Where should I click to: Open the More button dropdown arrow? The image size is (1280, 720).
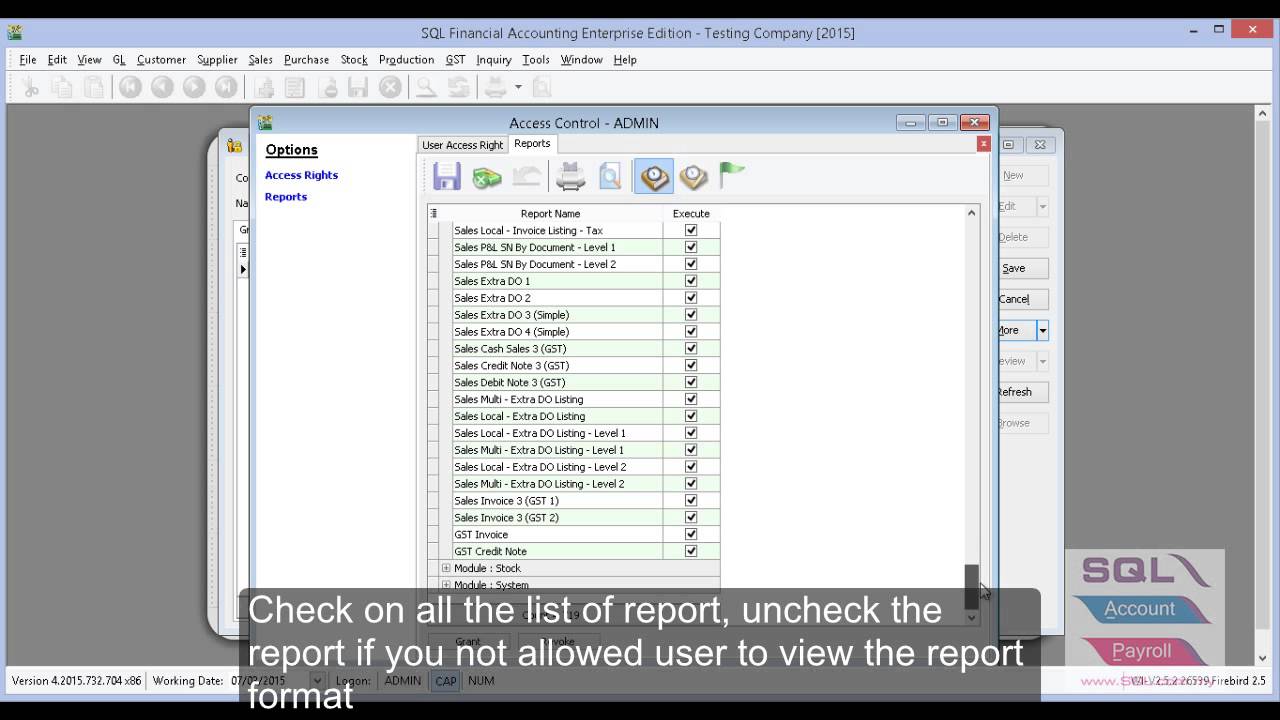1042,330
